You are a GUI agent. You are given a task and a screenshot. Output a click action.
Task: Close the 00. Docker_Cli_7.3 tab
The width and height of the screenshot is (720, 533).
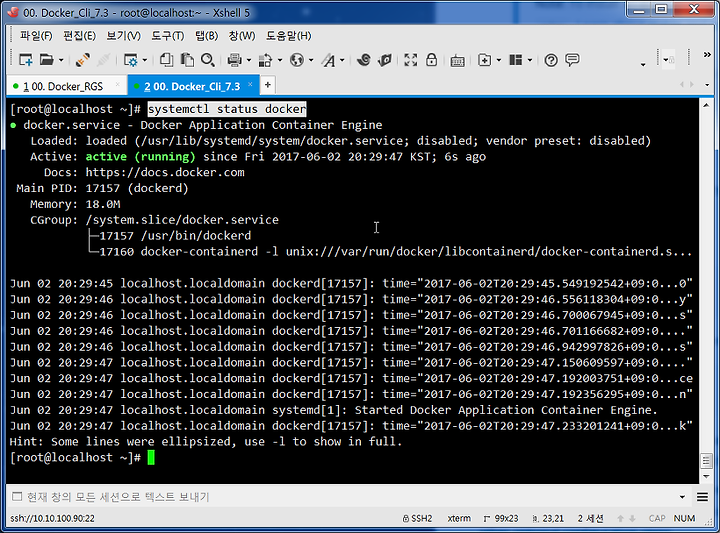point(250,84)
